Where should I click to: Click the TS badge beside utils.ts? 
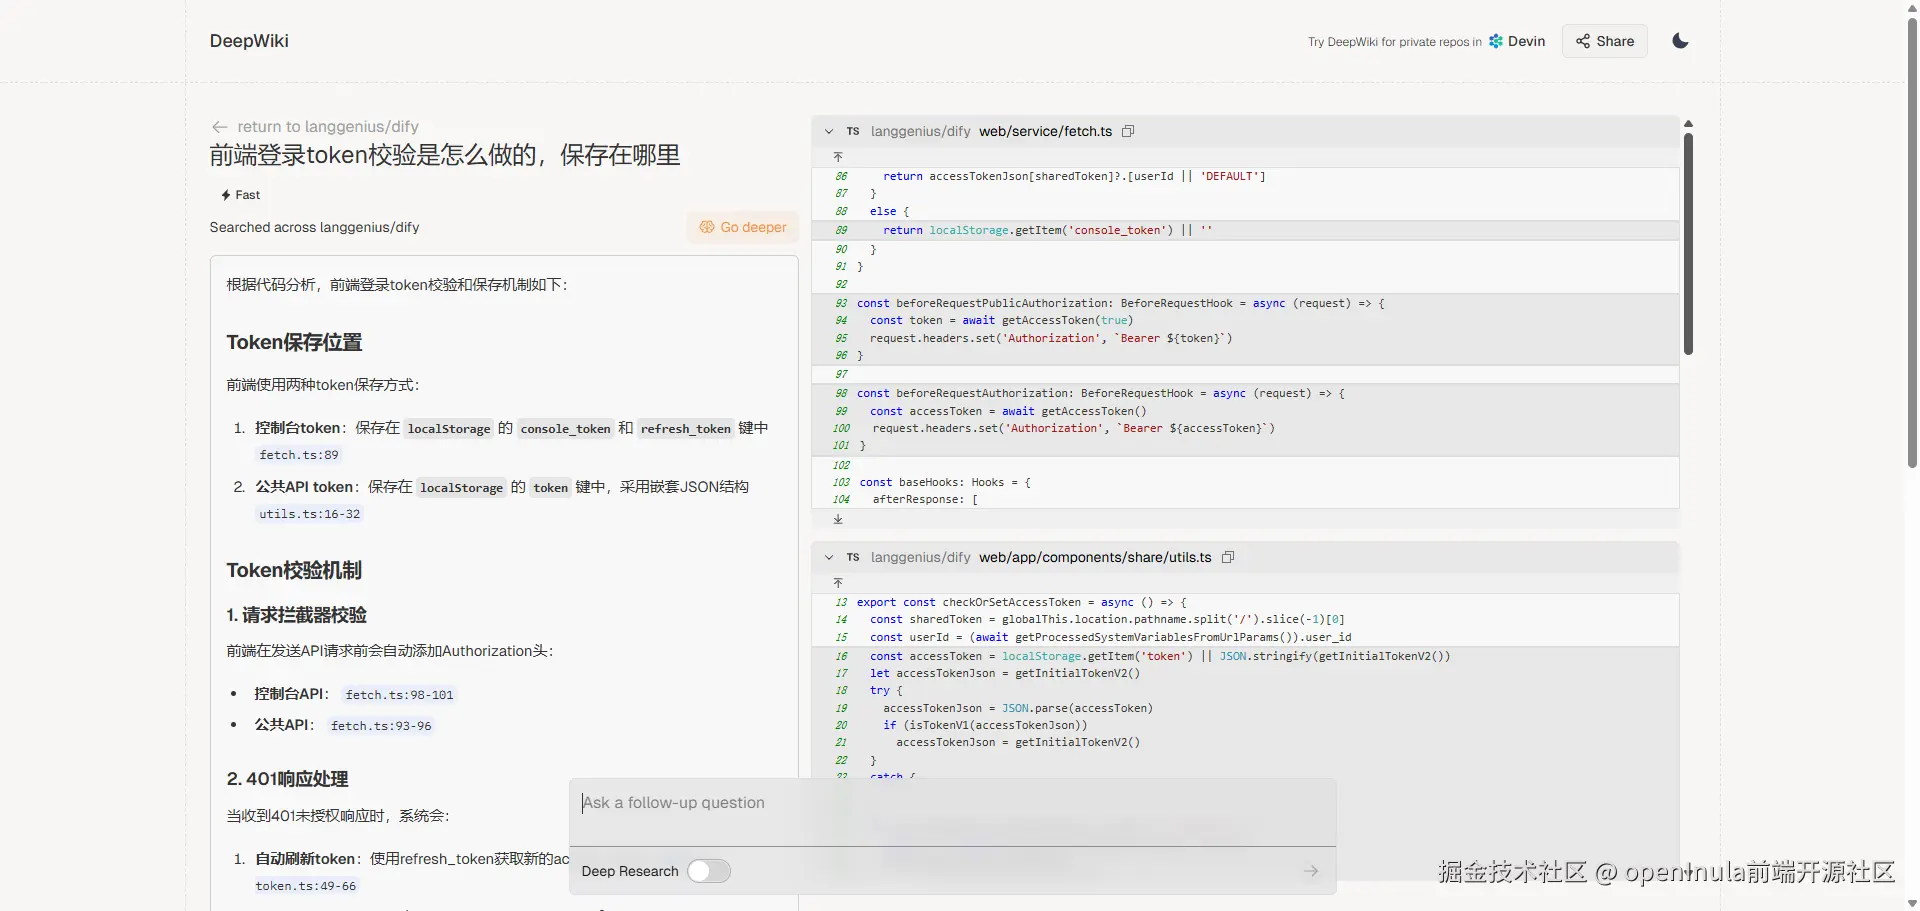[853, 557]
